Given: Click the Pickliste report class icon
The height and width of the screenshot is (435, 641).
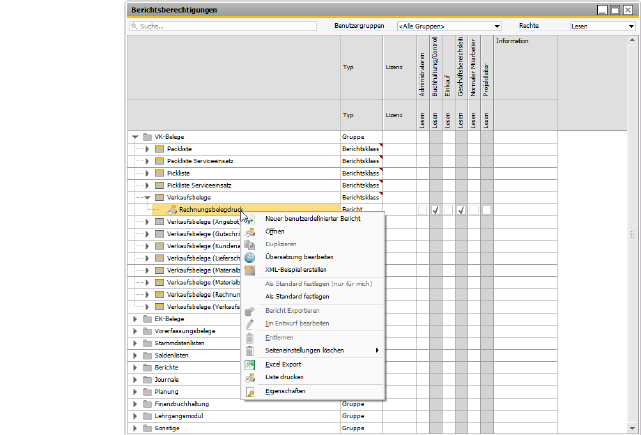Looking at the screenshot, I should 159,173.
